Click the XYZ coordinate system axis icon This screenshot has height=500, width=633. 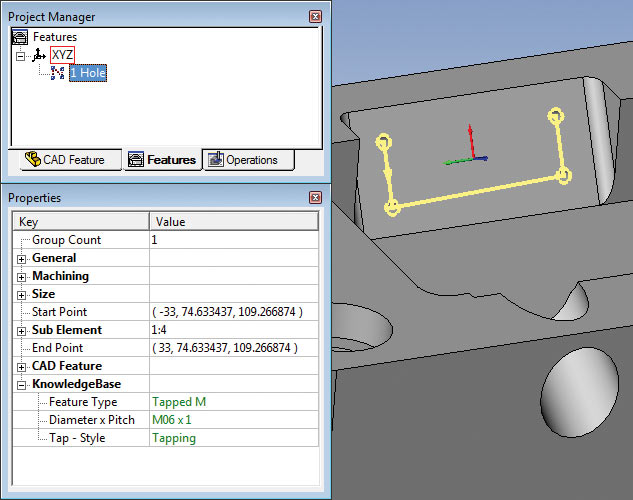pyautogui.click(x=39, y=55)
